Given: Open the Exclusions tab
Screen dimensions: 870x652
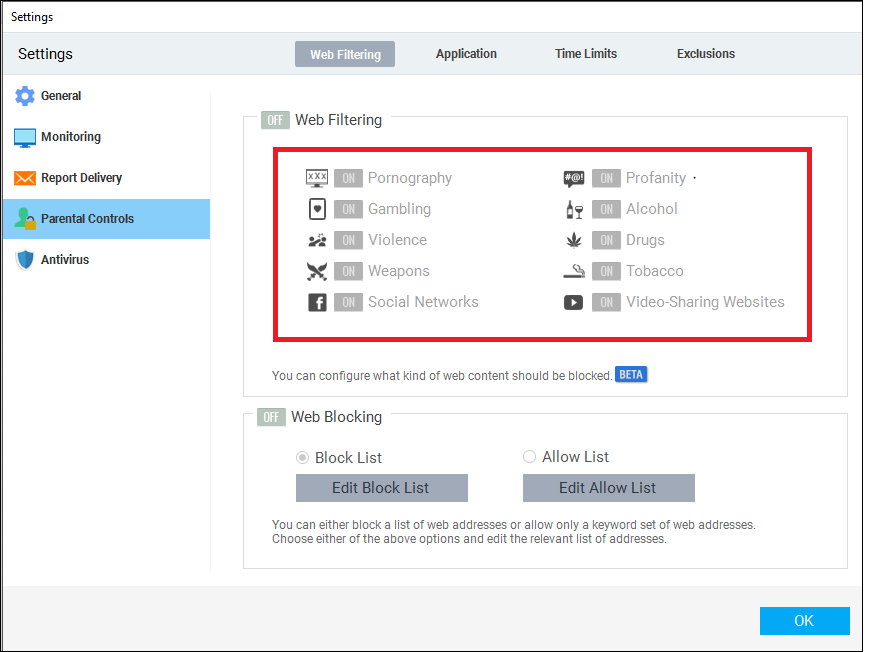Looking at the screenshot, I should click(x=706, y=54).
